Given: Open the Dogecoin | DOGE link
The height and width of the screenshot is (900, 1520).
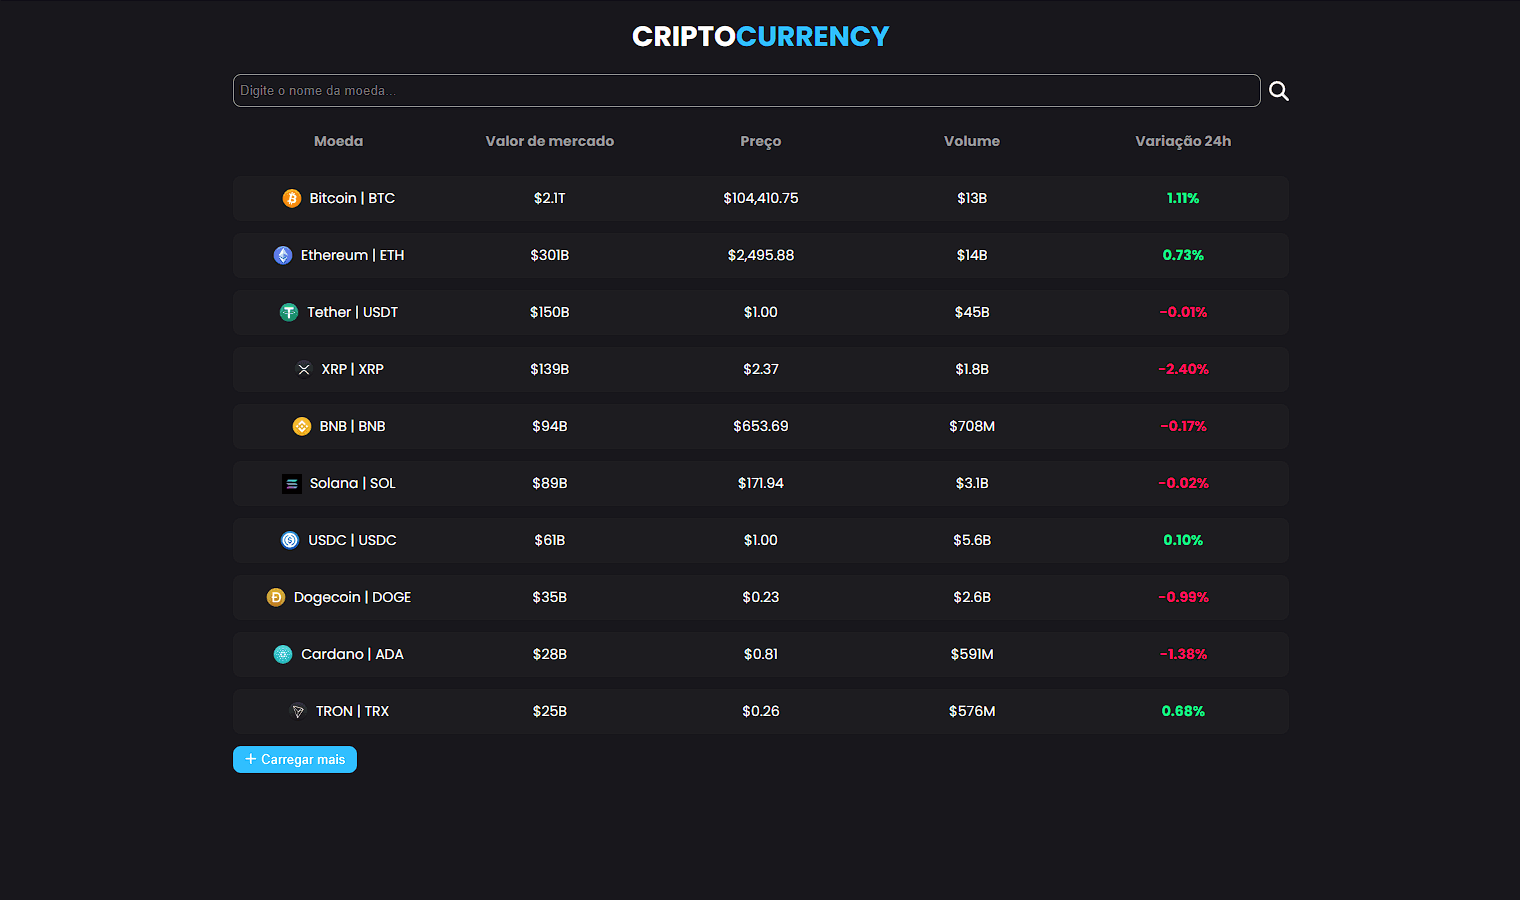Looking at the screenshot, I should [352, 597].
